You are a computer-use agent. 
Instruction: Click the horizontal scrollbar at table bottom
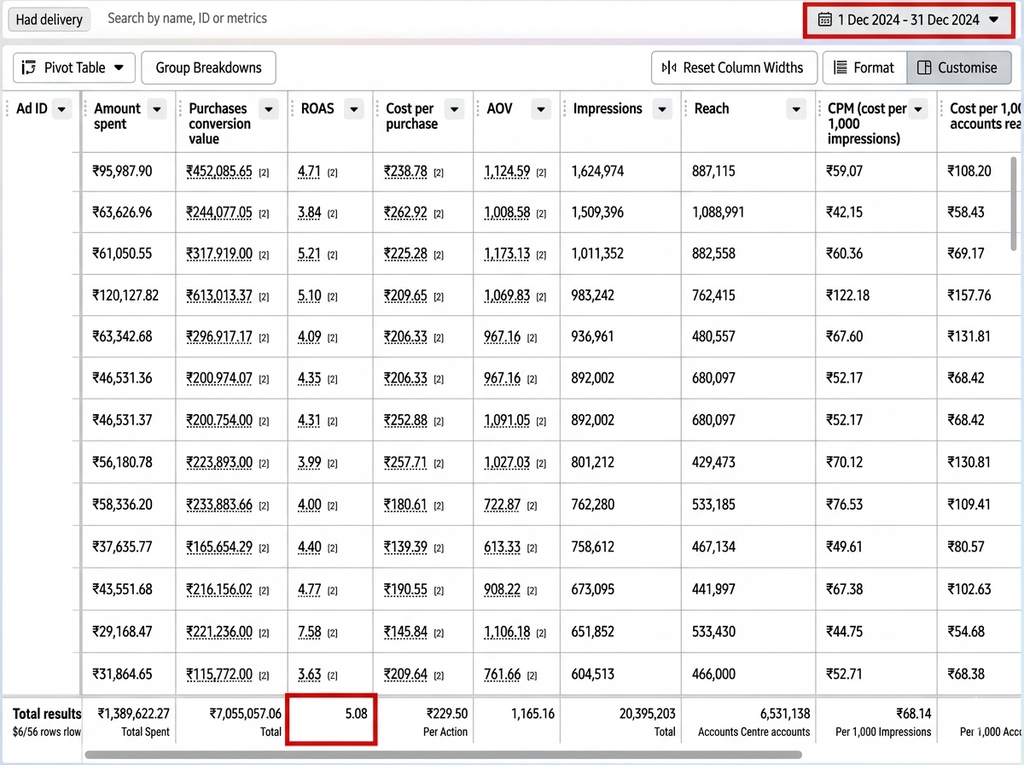pos(443,755)
